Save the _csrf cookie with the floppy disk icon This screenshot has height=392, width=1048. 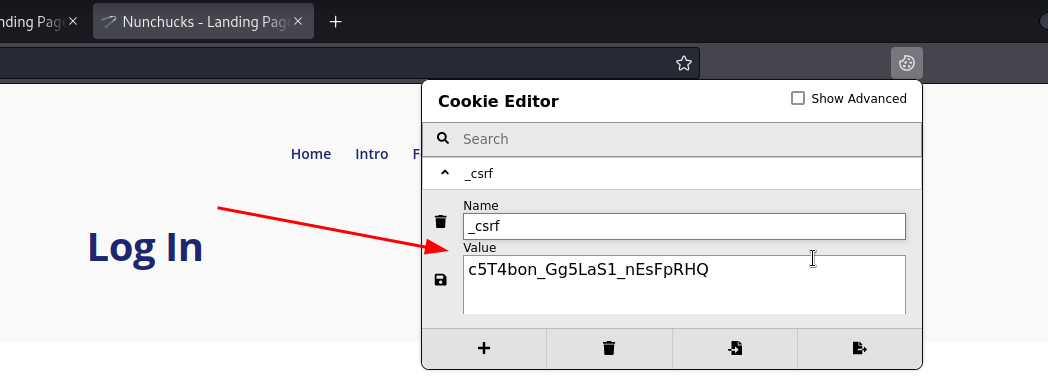[440, 280]
